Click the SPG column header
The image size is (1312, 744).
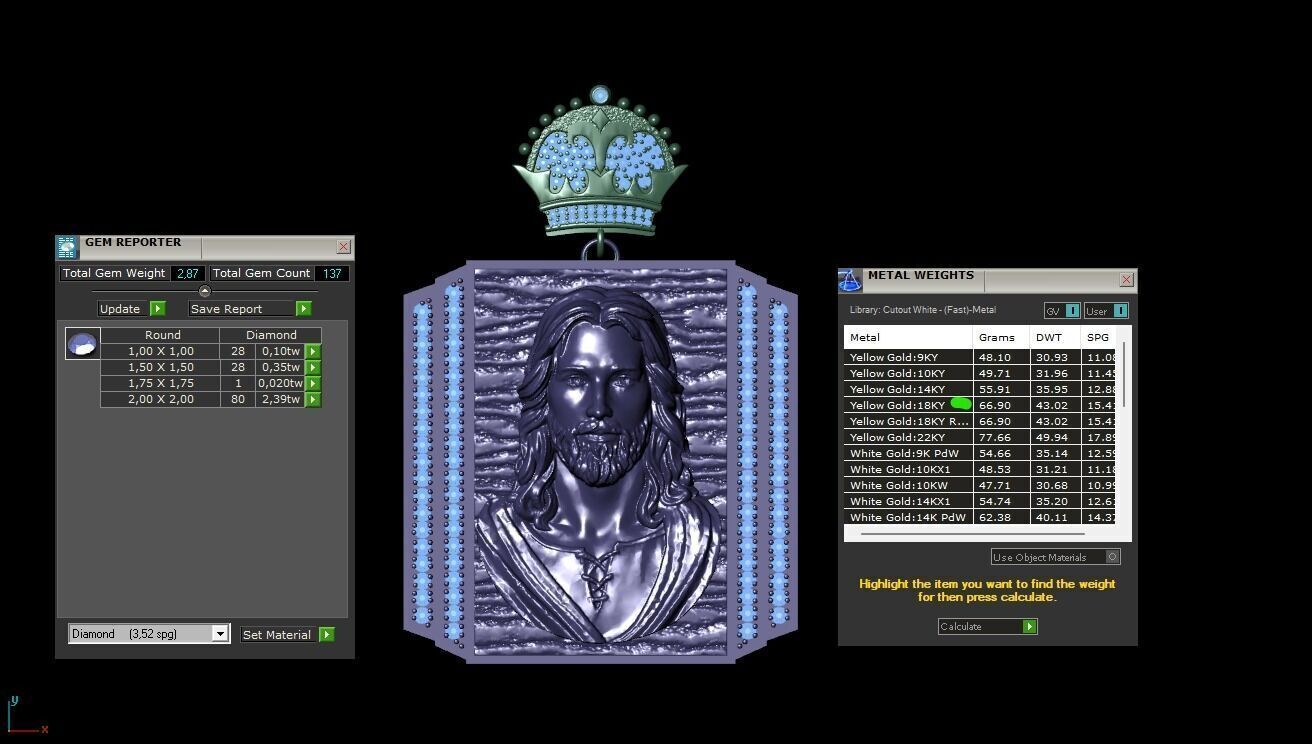coord(1099,337)
